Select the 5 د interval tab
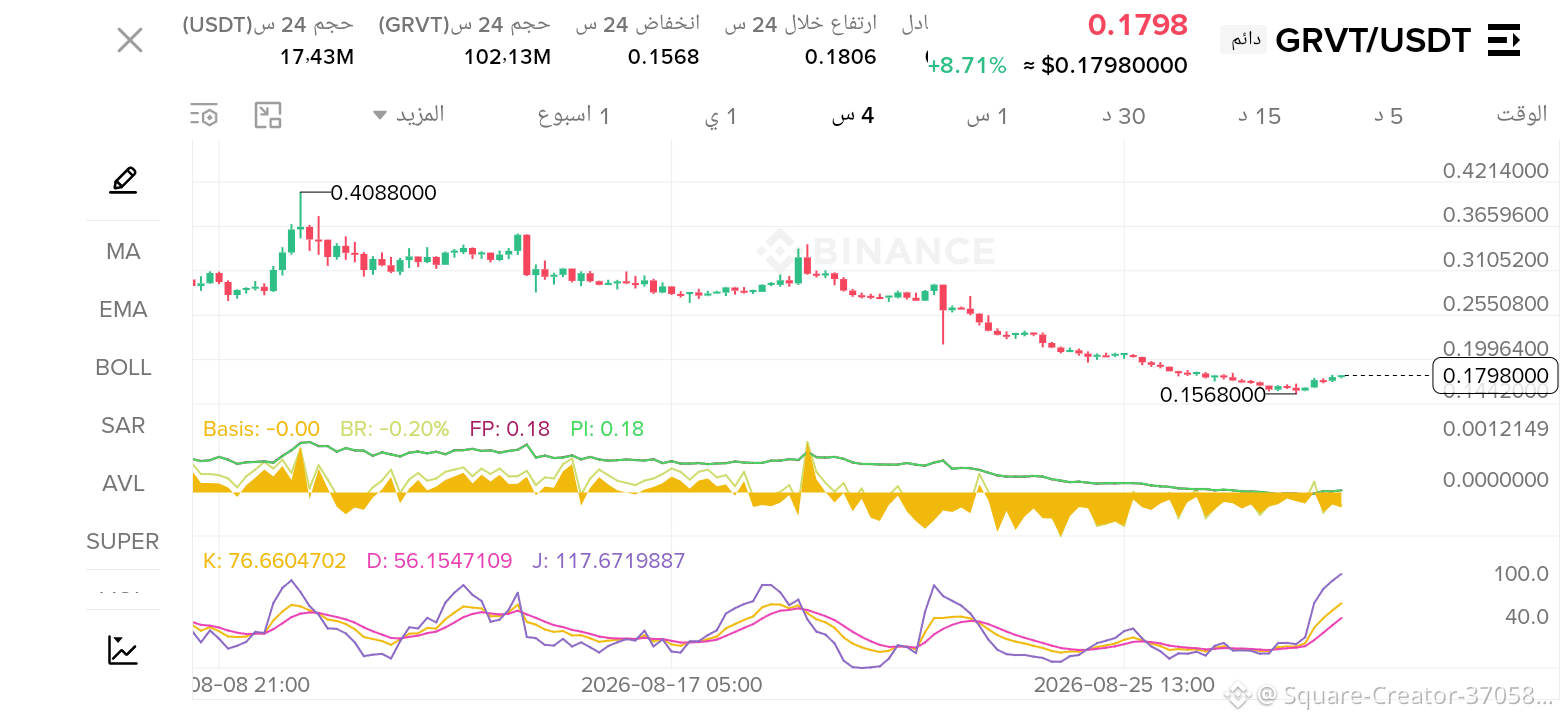 (1388, 116)
